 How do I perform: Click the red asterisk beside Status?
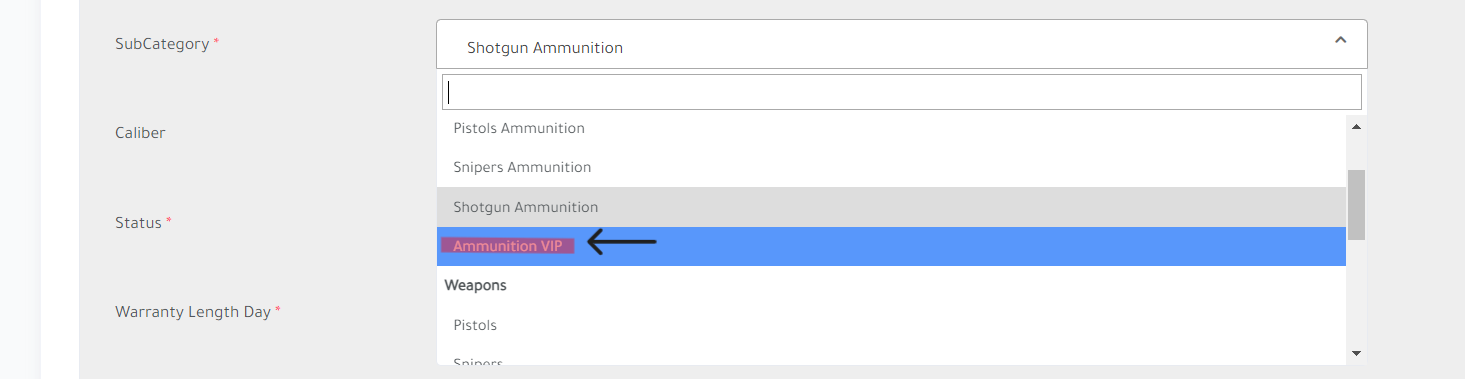[169, 220]
